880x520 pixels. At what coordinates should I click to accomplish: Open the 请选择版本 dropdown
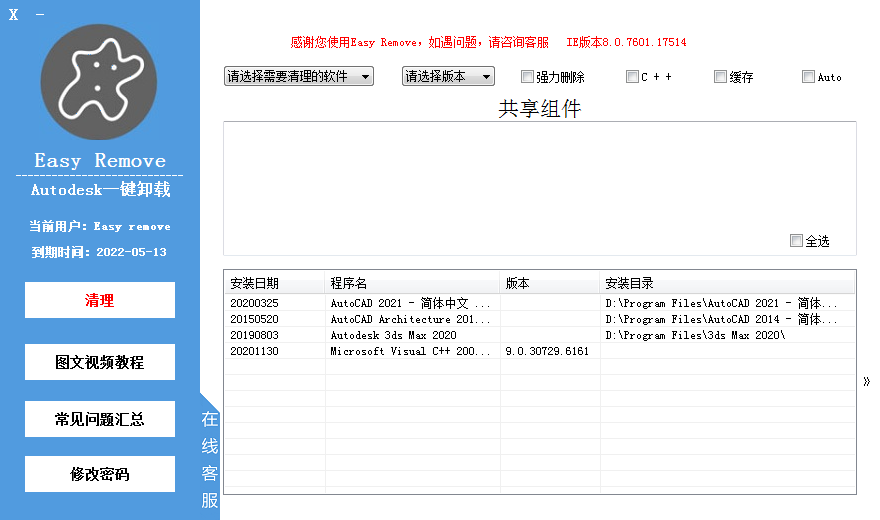coord(448,76)
